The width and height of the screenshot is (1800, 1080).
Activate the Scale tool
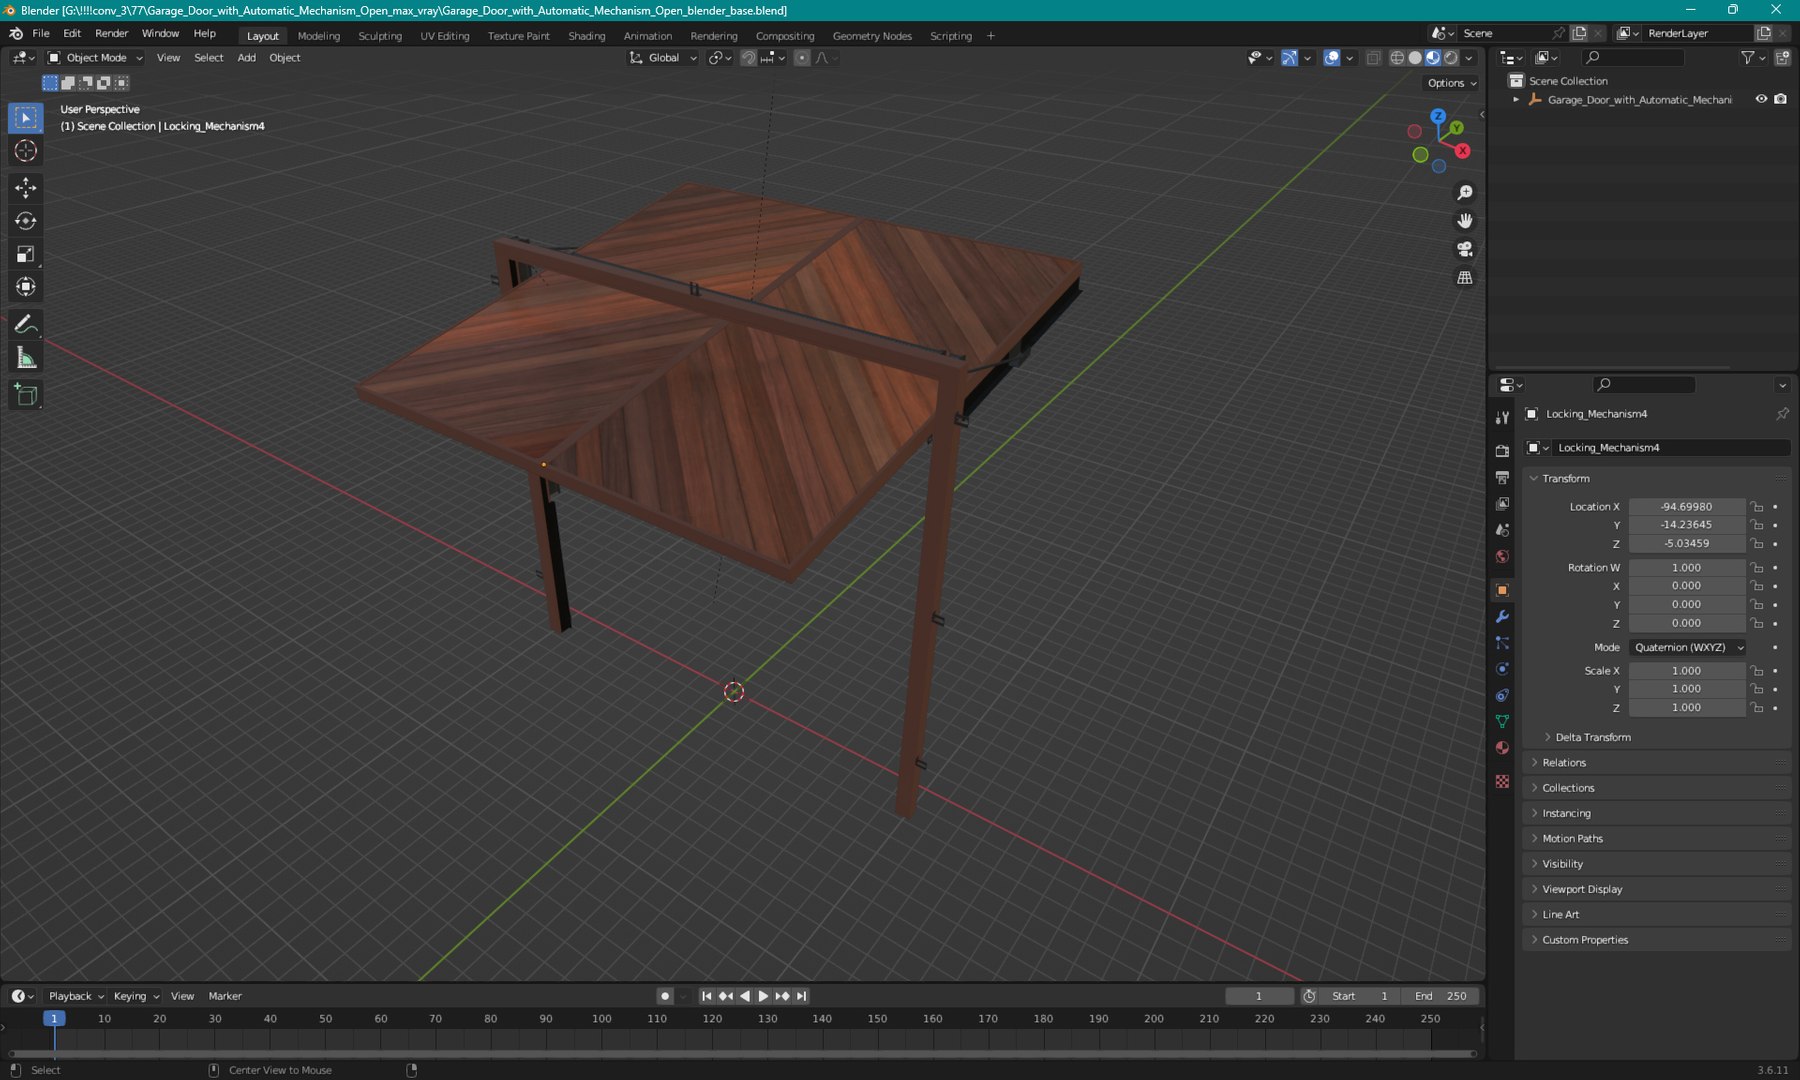point(26,254)
